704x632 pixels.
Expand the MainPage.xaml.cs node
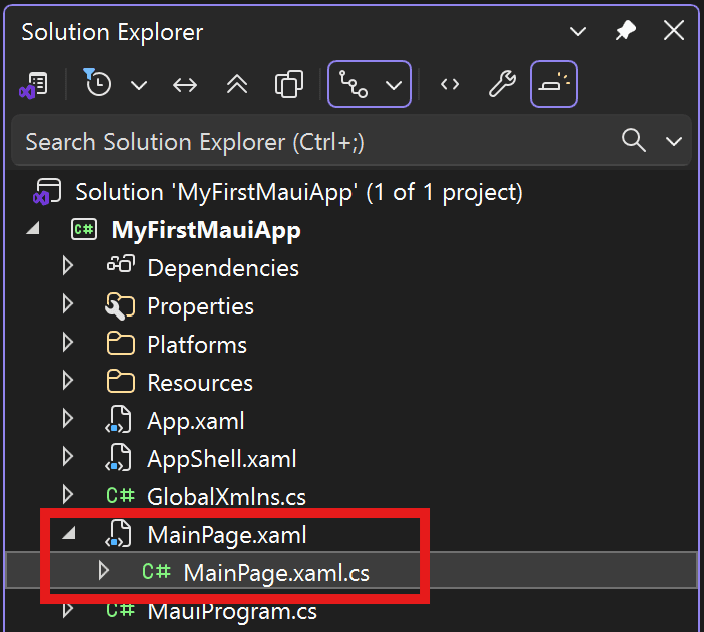click(104, 571)
